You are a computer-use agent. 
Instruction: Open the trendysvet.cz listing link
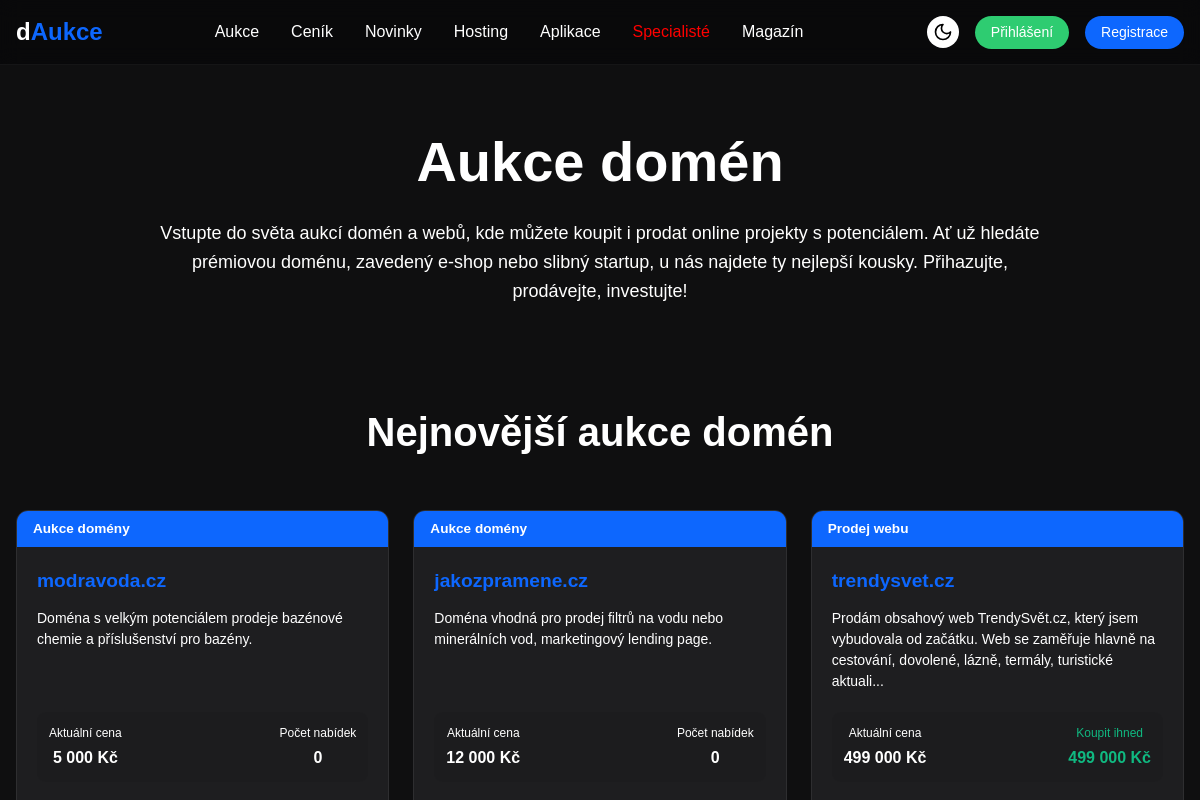point(893,581)
